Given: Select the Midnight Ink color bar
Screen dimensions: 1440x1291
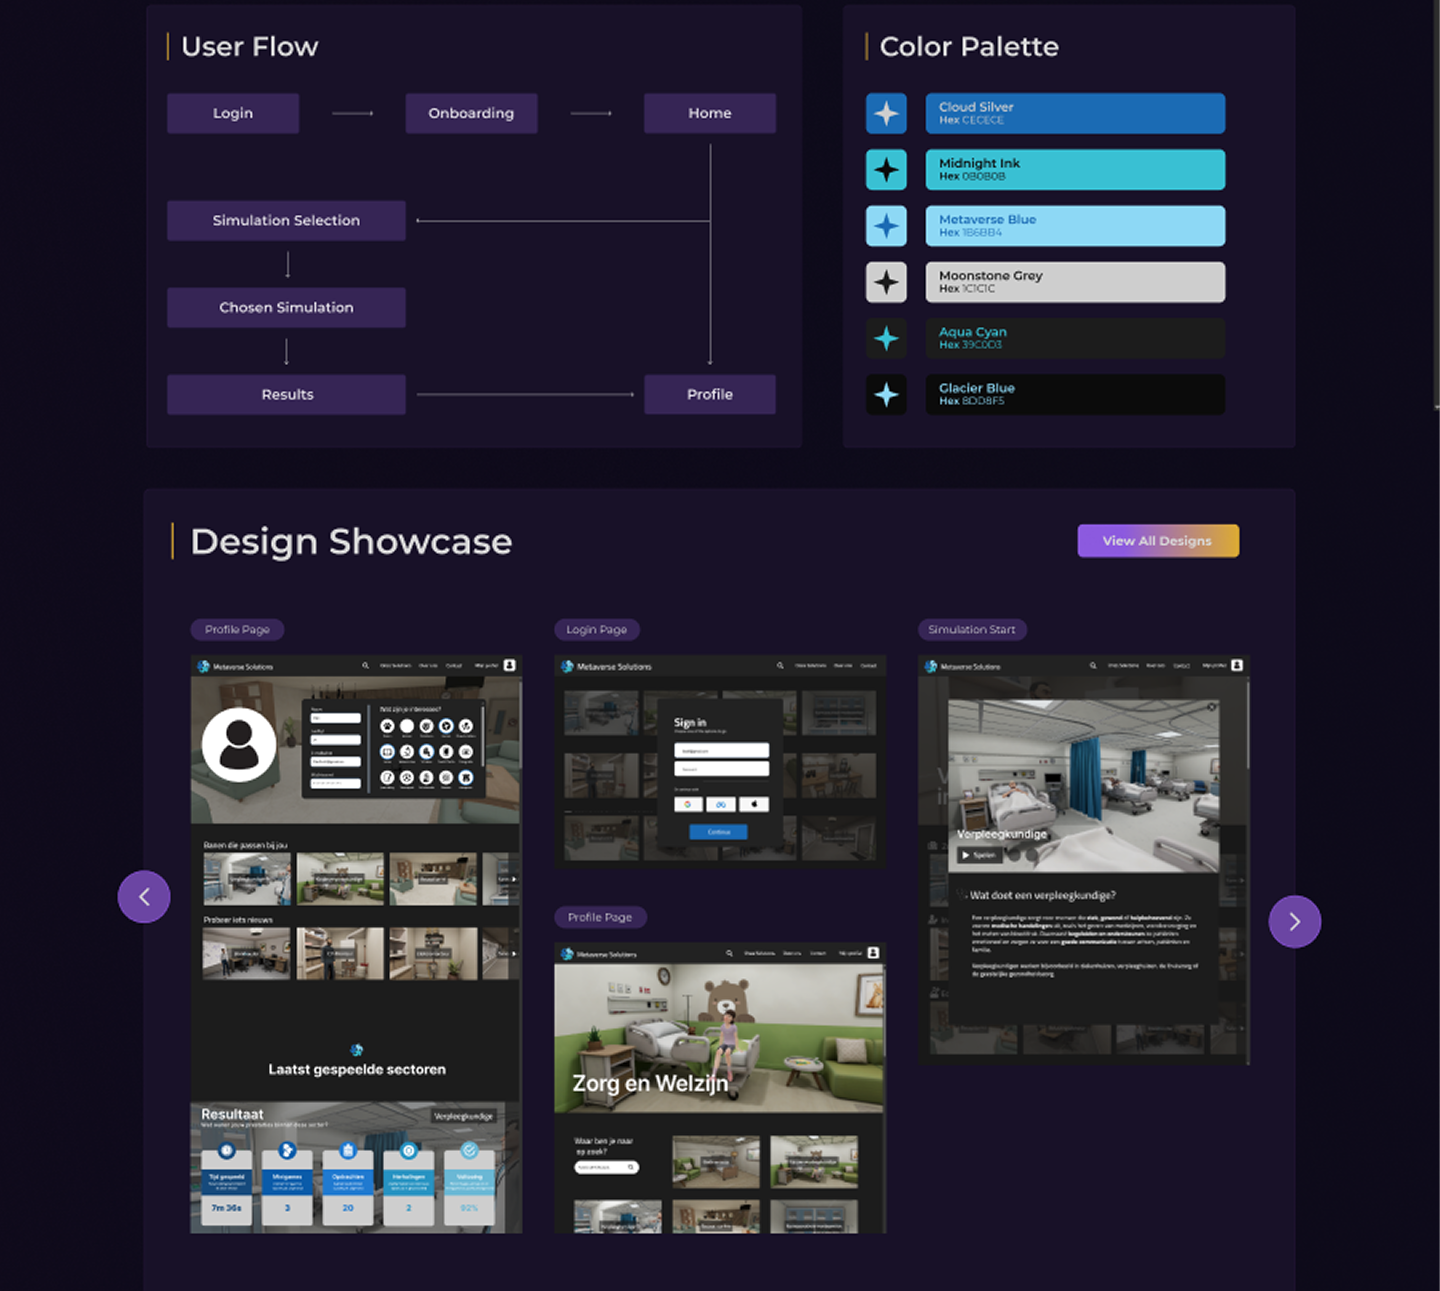Looking at the screenshot, I should [x=1075, y=170].
